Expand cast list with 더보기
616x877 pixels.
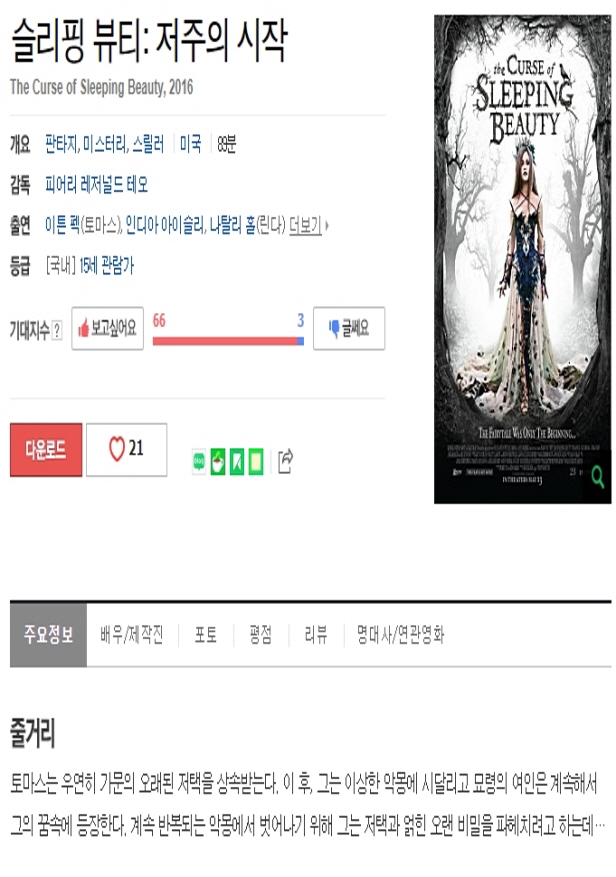click(308, 225)
